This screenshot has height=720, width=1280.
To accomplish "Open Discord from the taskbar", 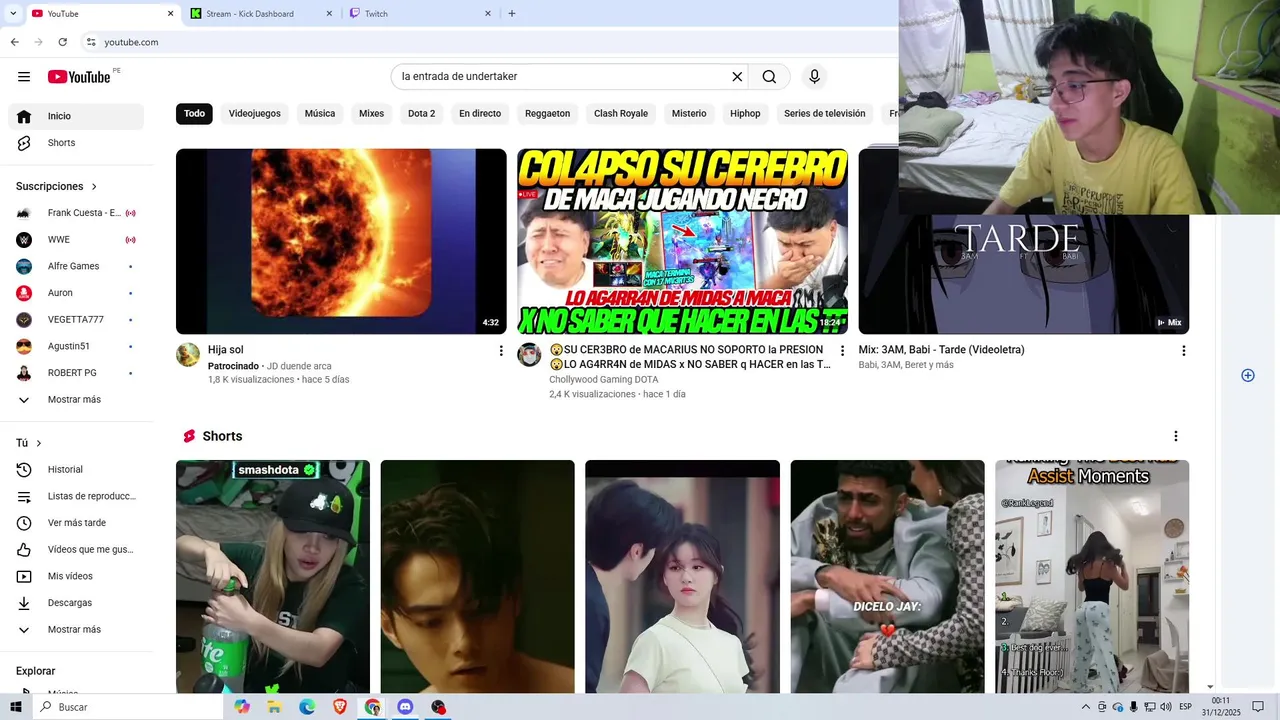I will [405, 707].
